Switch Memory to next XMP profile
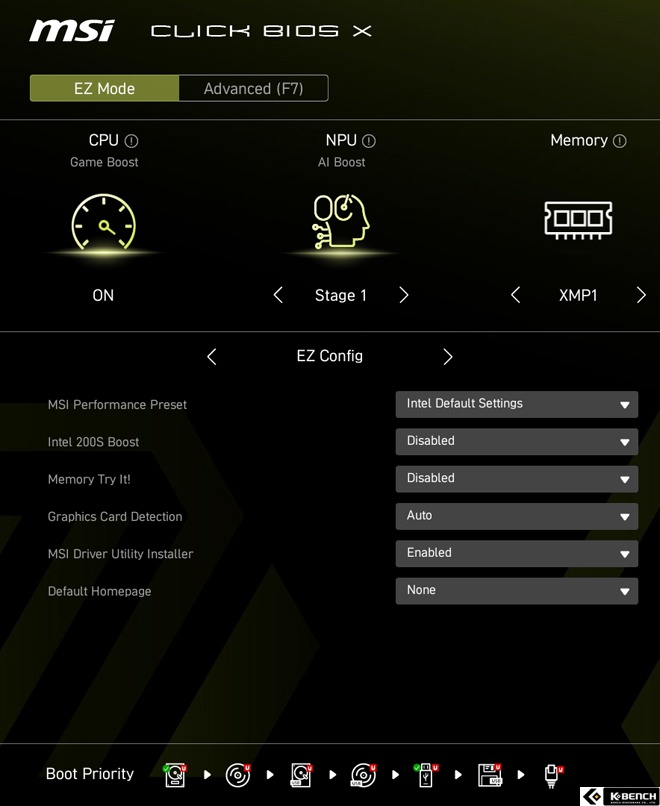 641,295
